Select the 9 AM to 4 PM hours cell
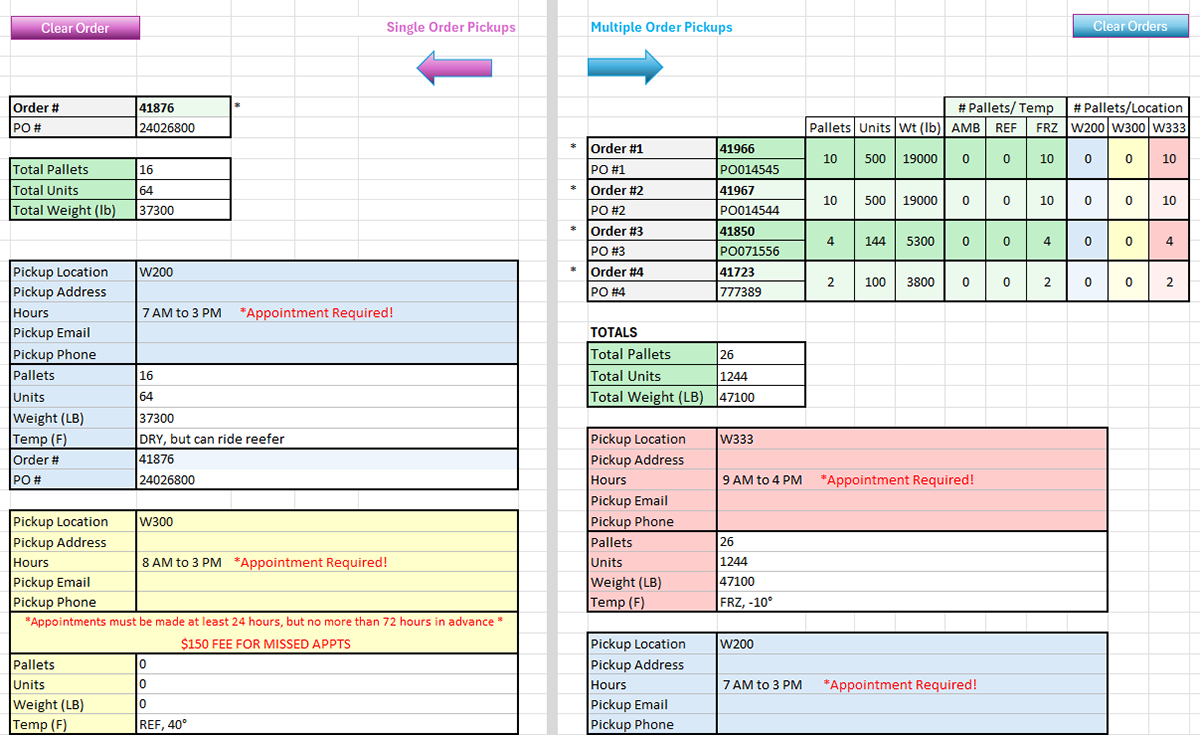1200x735 pixels. click(x=912, y=480)
